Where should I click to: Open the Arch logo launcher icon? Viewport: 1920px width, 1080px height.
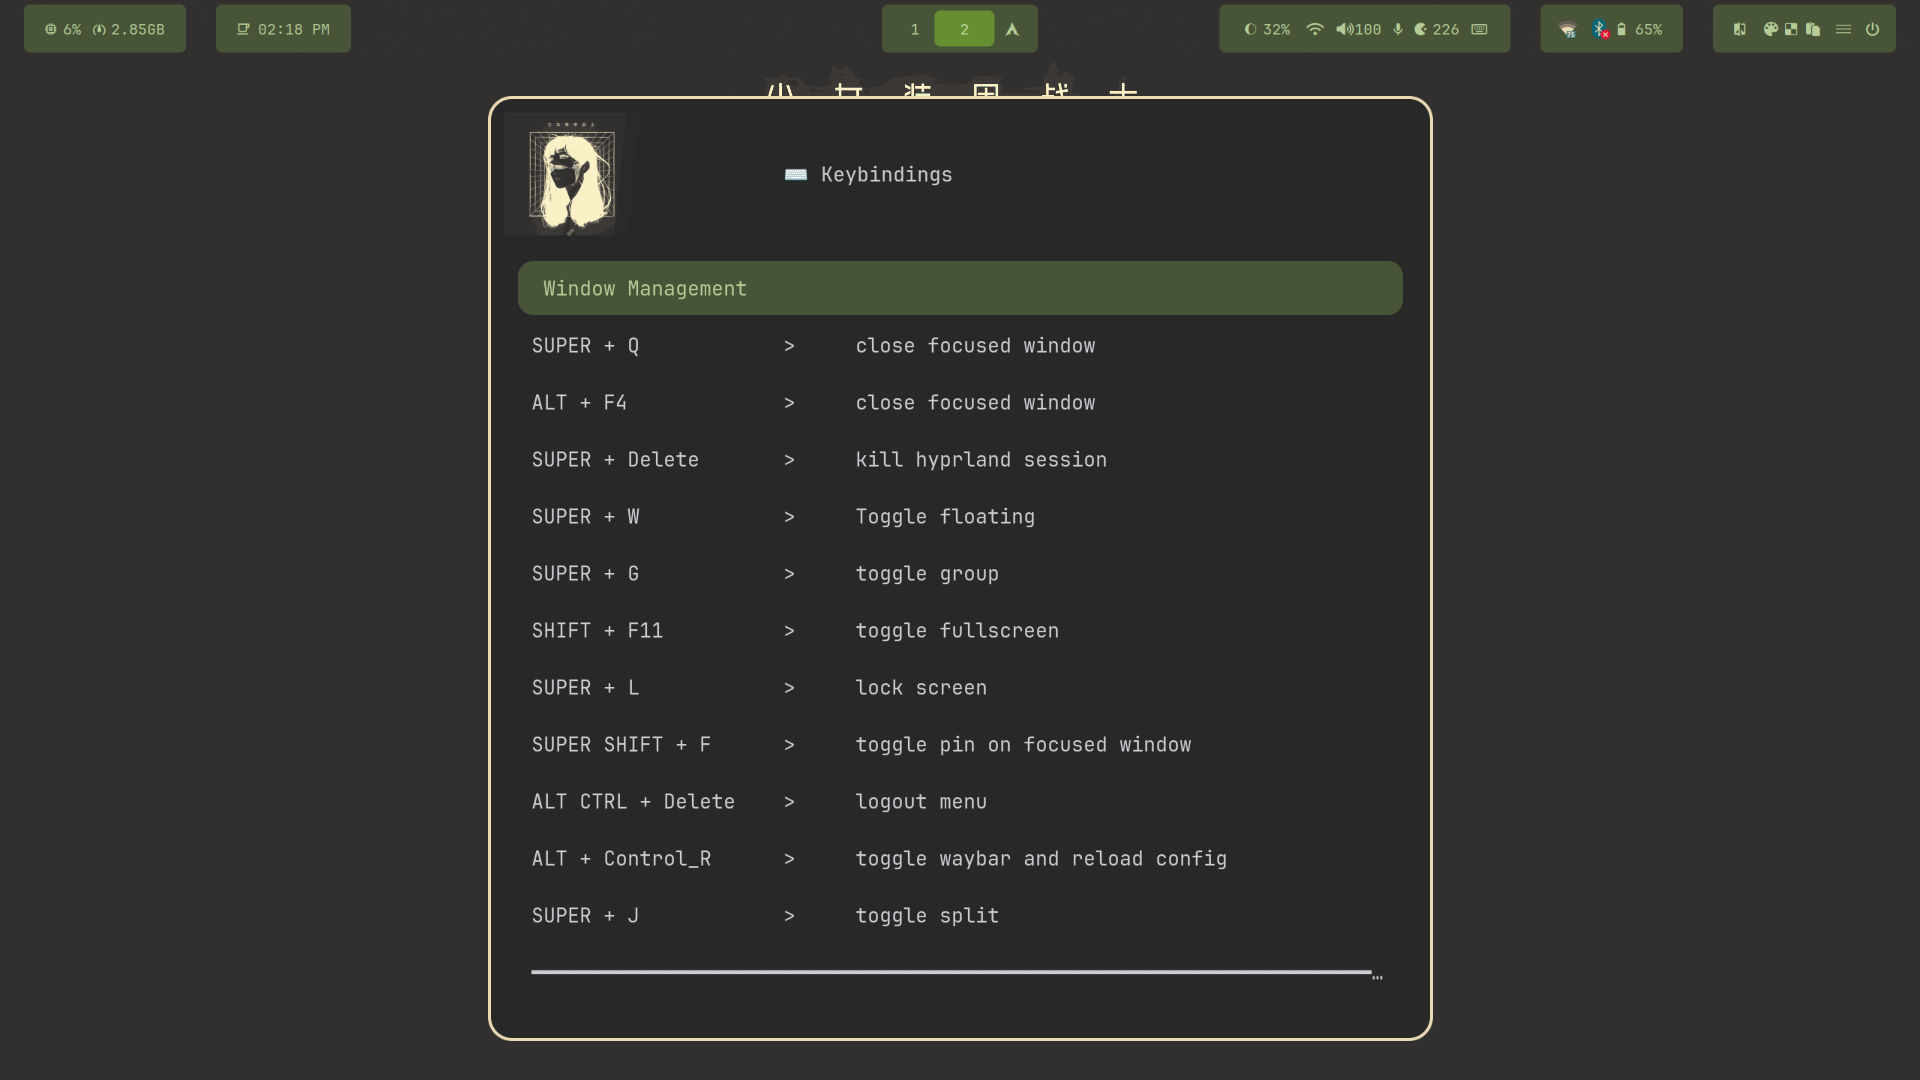[1012, 29]
